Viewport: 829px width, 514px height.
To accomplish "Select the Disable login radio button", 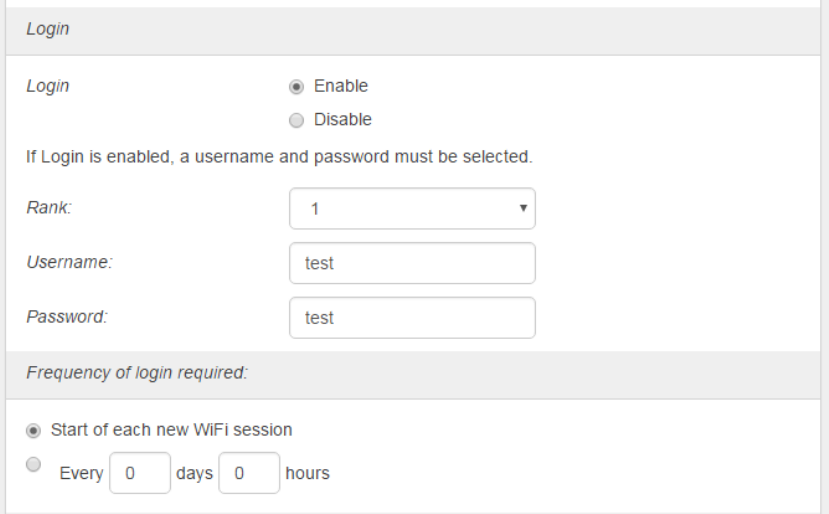I will (x=296, y=120).
